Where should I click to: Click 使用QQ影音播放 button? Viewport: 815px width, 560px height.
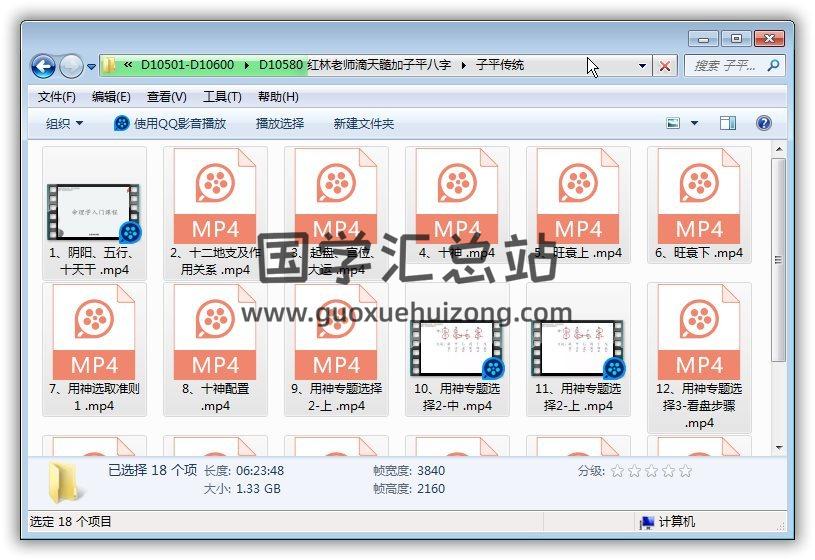coord(170,124)
